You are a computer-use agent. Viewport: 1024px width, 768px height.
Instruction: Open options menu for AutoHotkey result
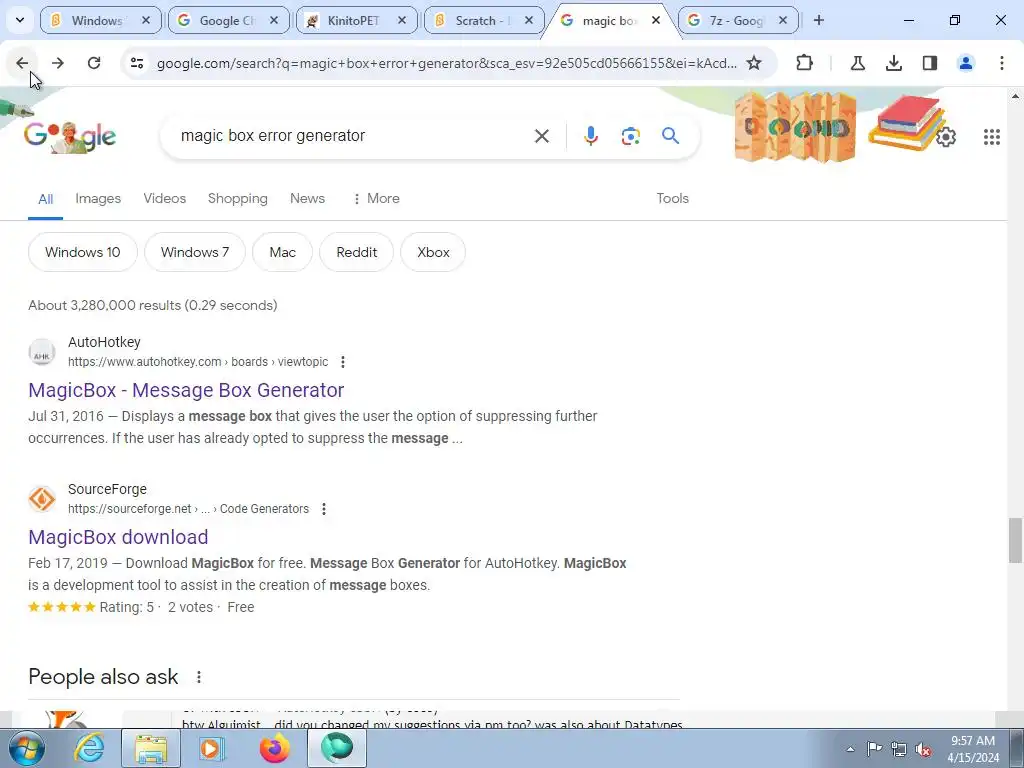pos(343,362)
